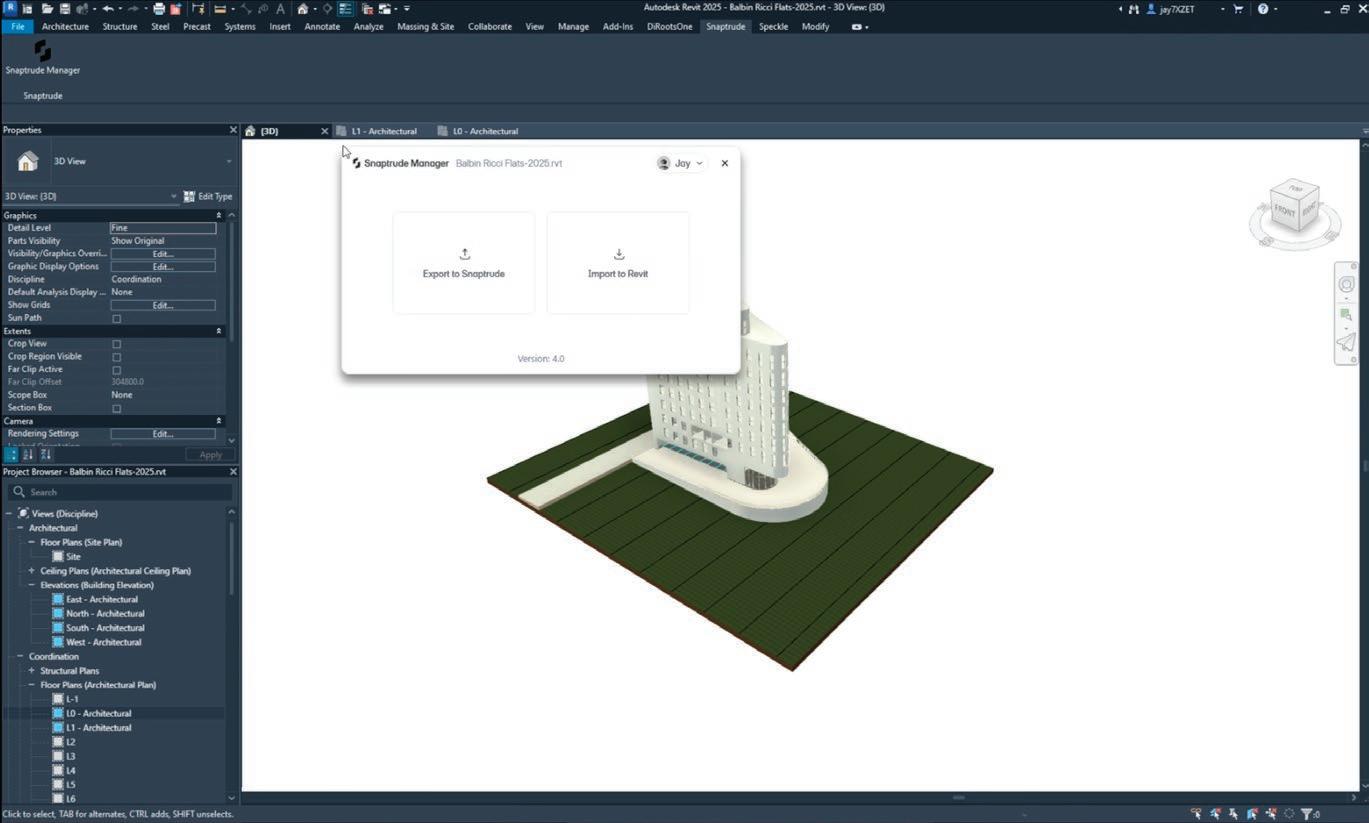Click Edit for Visibility/Graphics Overrides
Image resolution: width=1369 pixels, height=823 pixels.
163,254
